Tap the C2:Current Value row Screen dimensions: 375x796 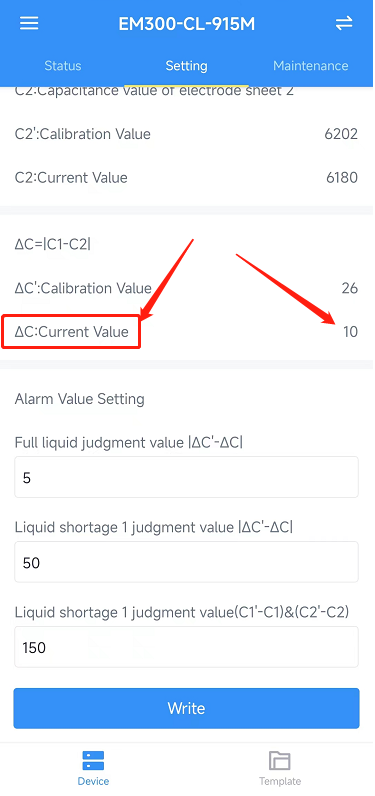[186, 178]
